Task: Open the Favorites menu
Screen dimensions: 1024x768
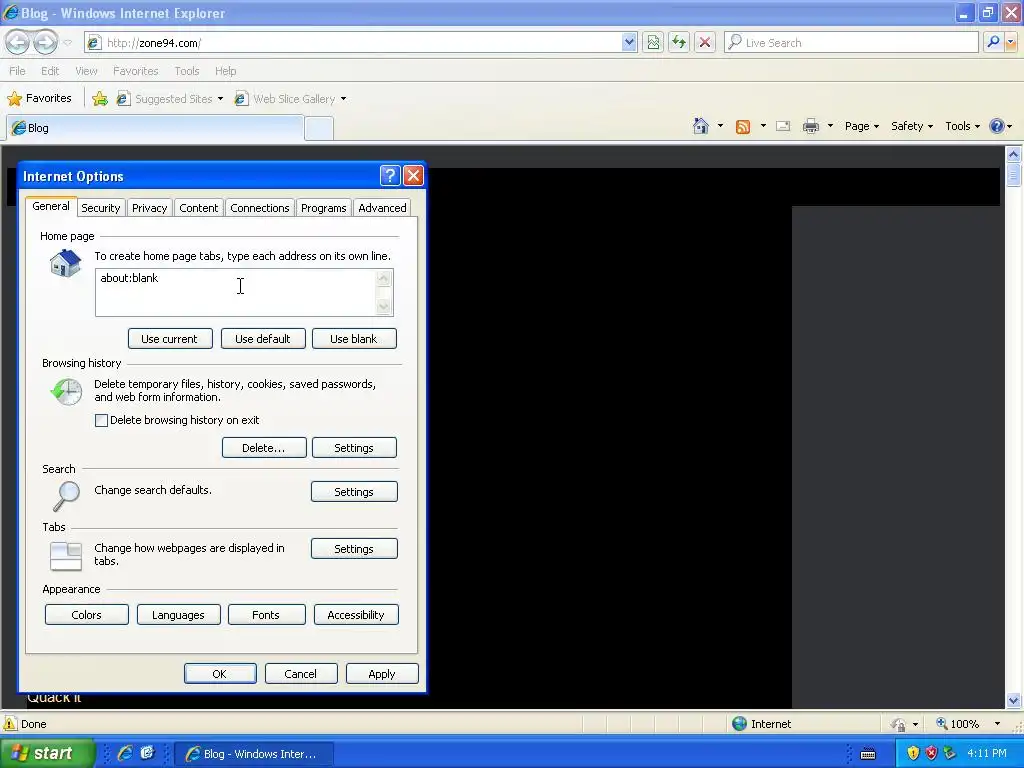Action: tap(135, 71)
